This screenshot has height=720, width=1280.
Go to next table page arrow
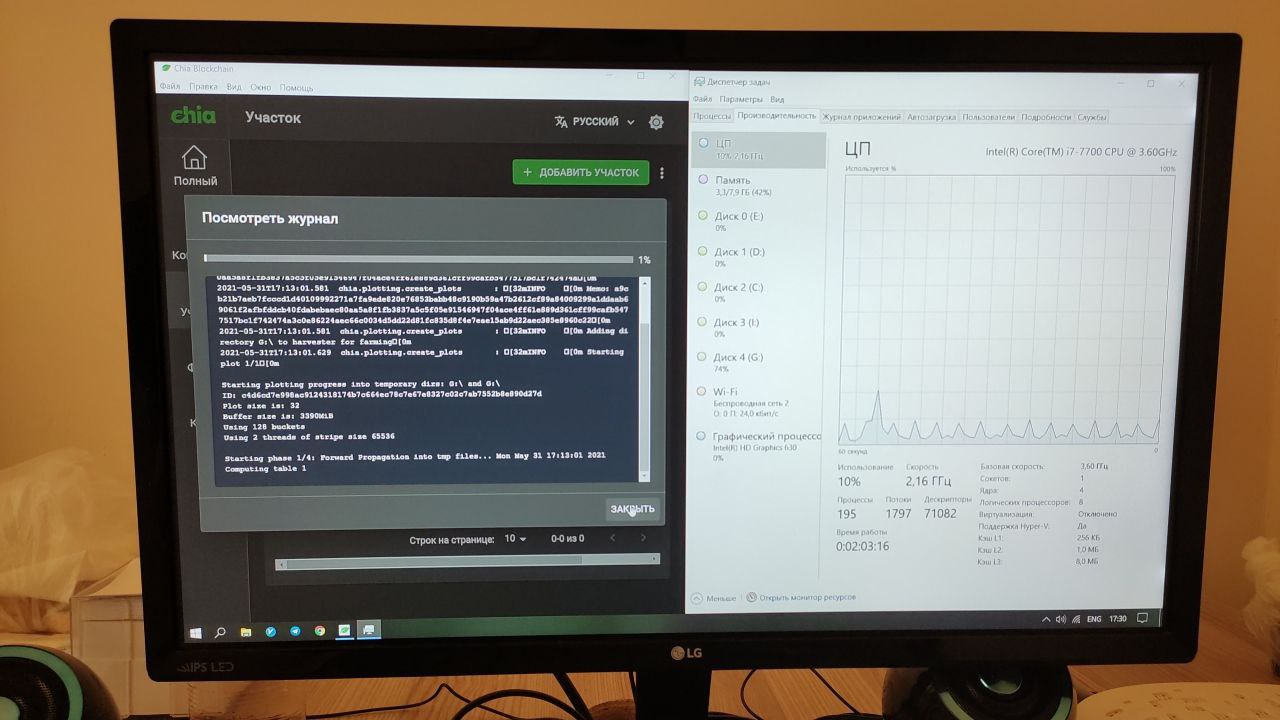click(x=643, y=538)
